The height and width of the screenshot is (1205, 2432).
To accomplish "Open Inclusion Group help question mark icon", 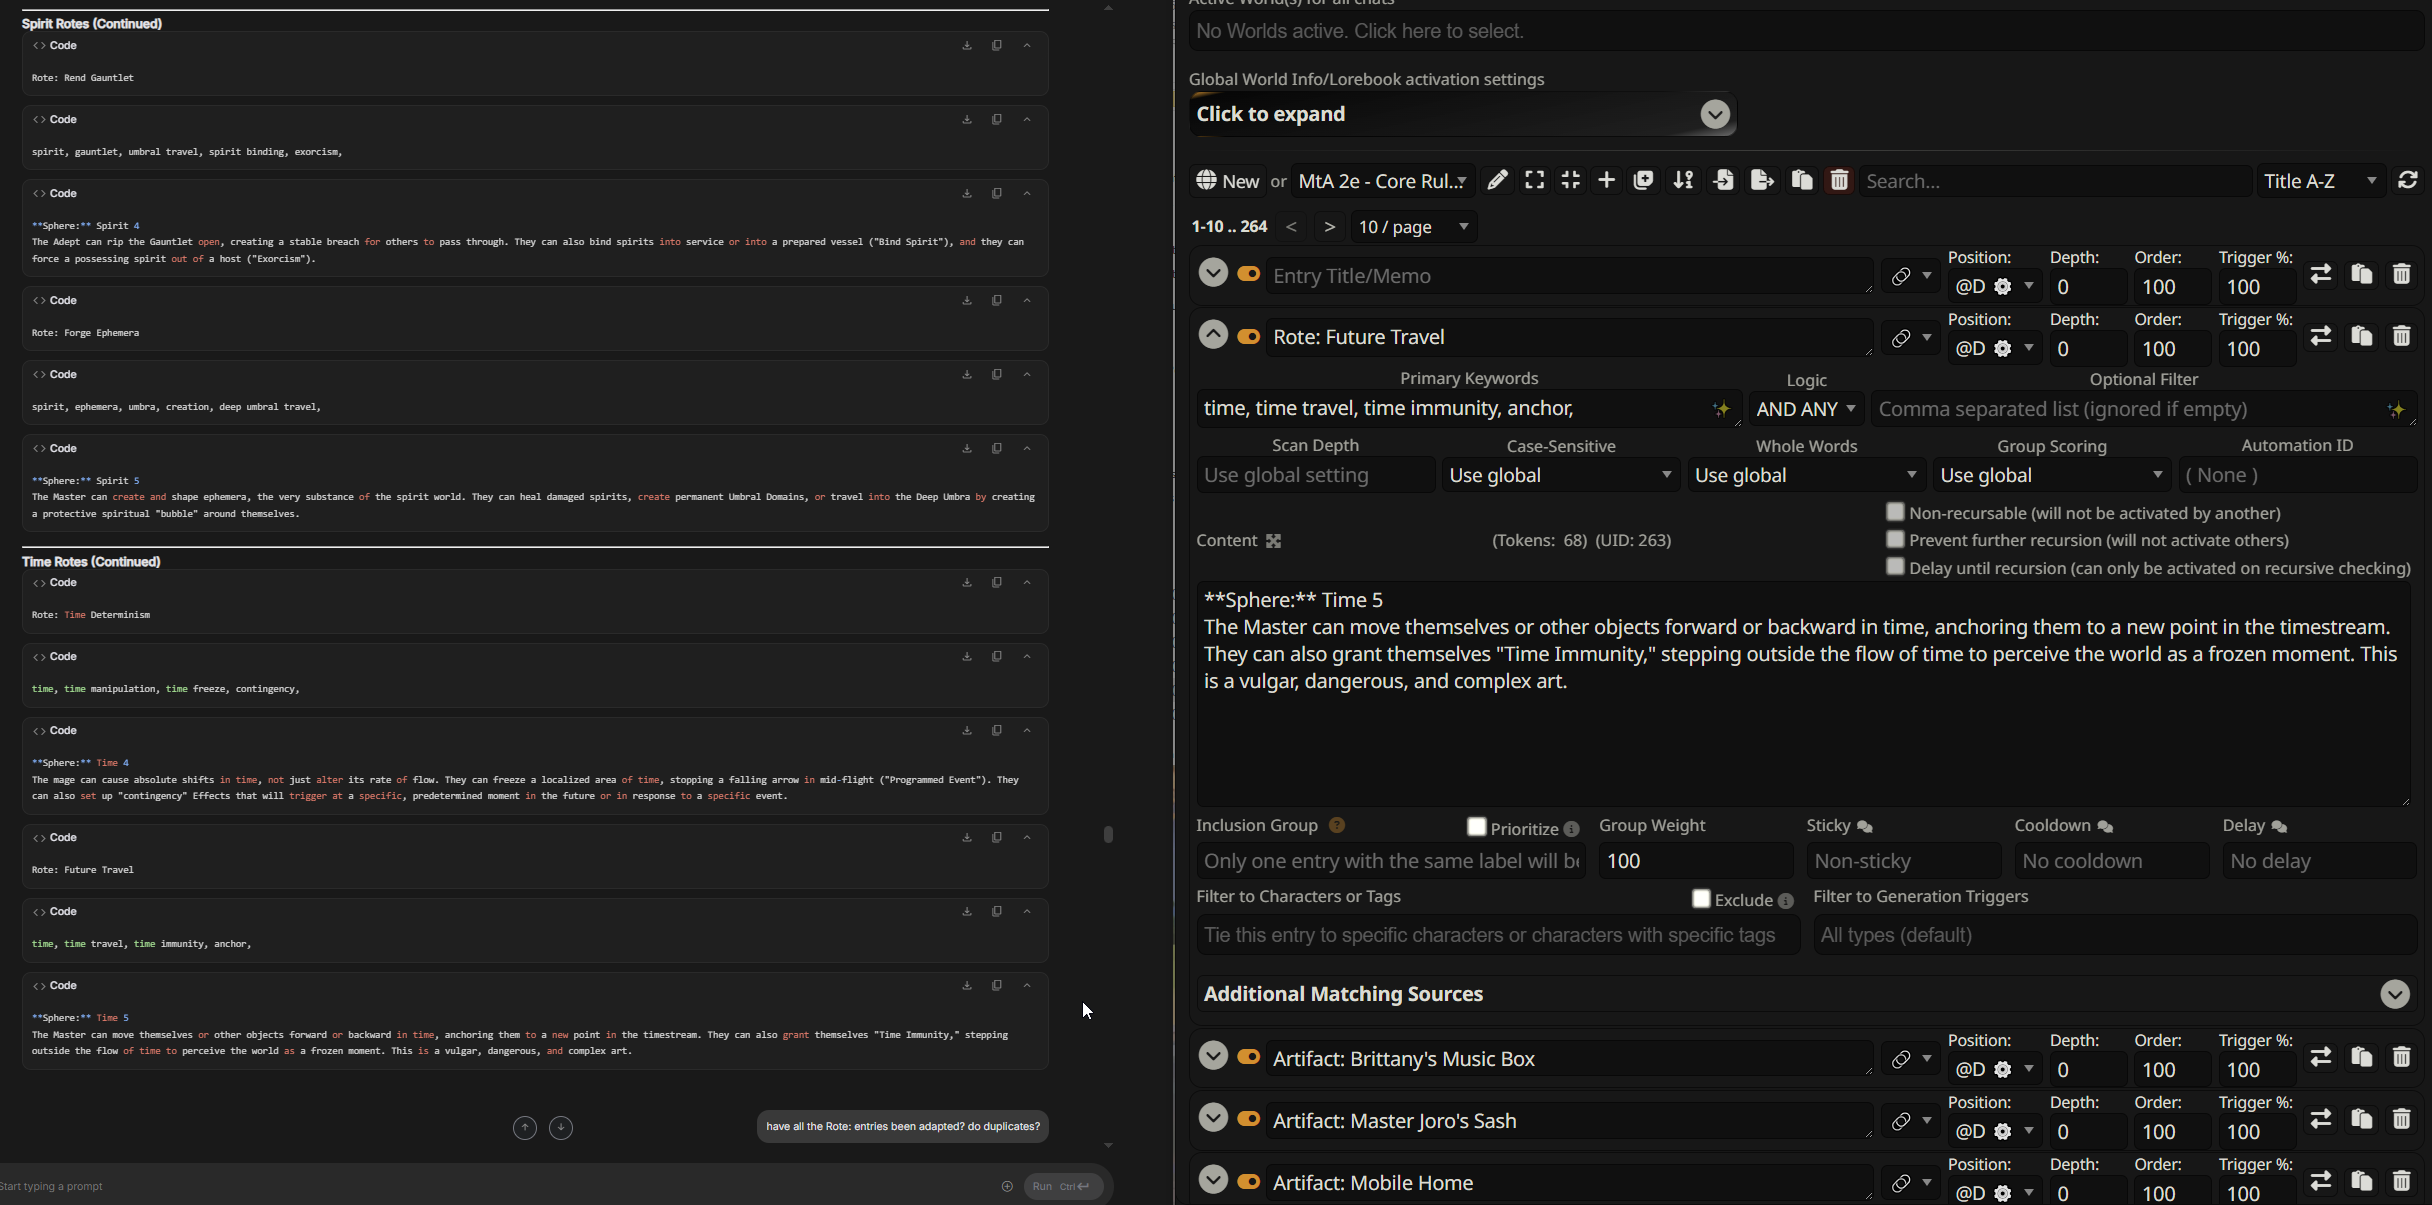I will [x=1337, y=826].
